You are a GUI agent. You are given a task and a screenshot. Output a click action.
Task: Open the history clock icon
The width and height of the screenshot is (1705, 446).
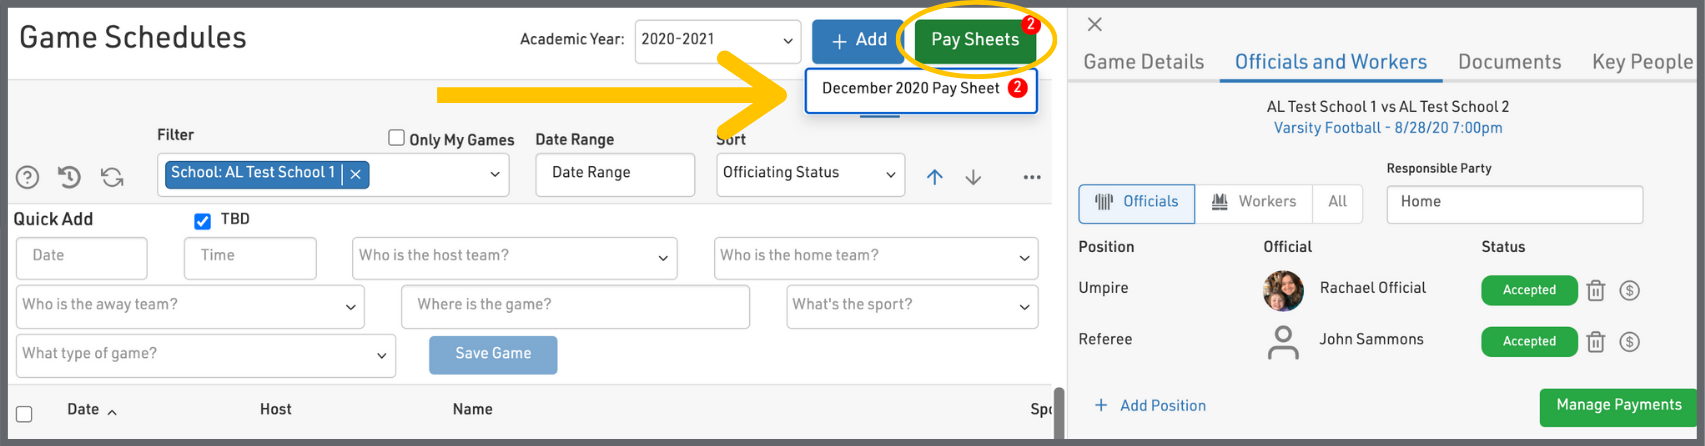pyautogui.click(x=69, y=177)
